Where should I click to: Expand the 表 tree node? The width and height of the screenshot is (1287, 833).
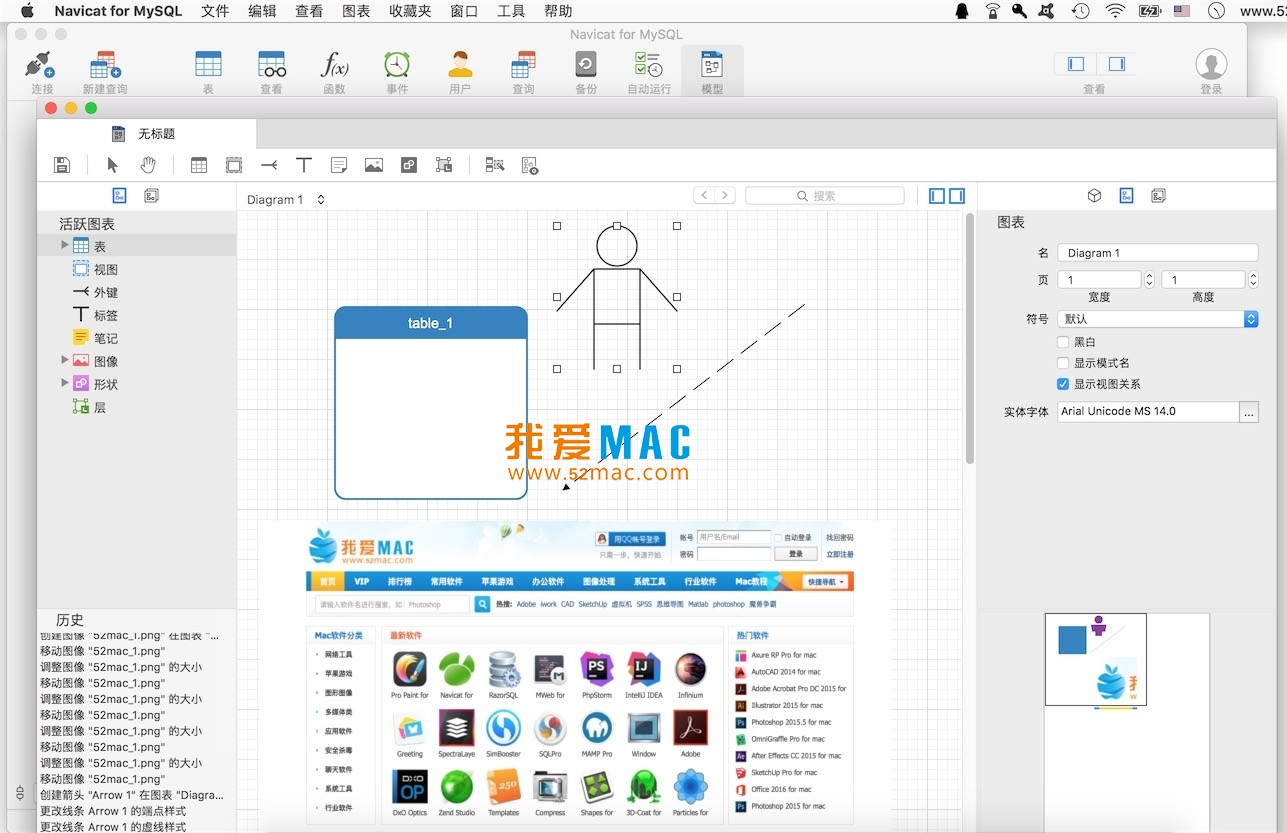[x=65, y=245]
